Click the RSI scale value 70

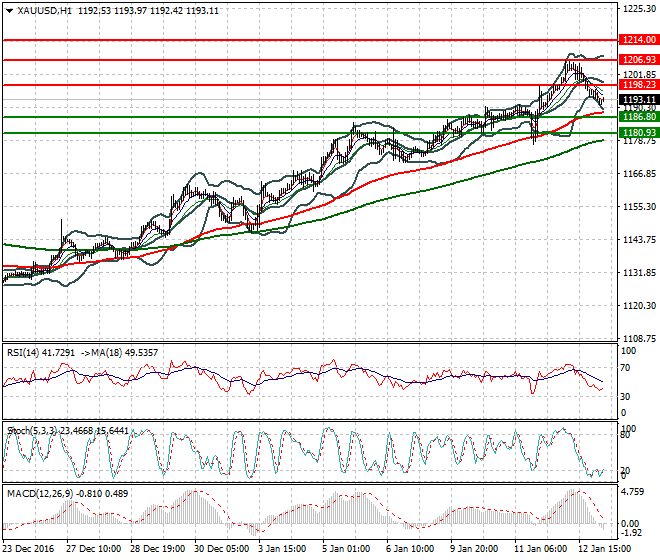626,368
